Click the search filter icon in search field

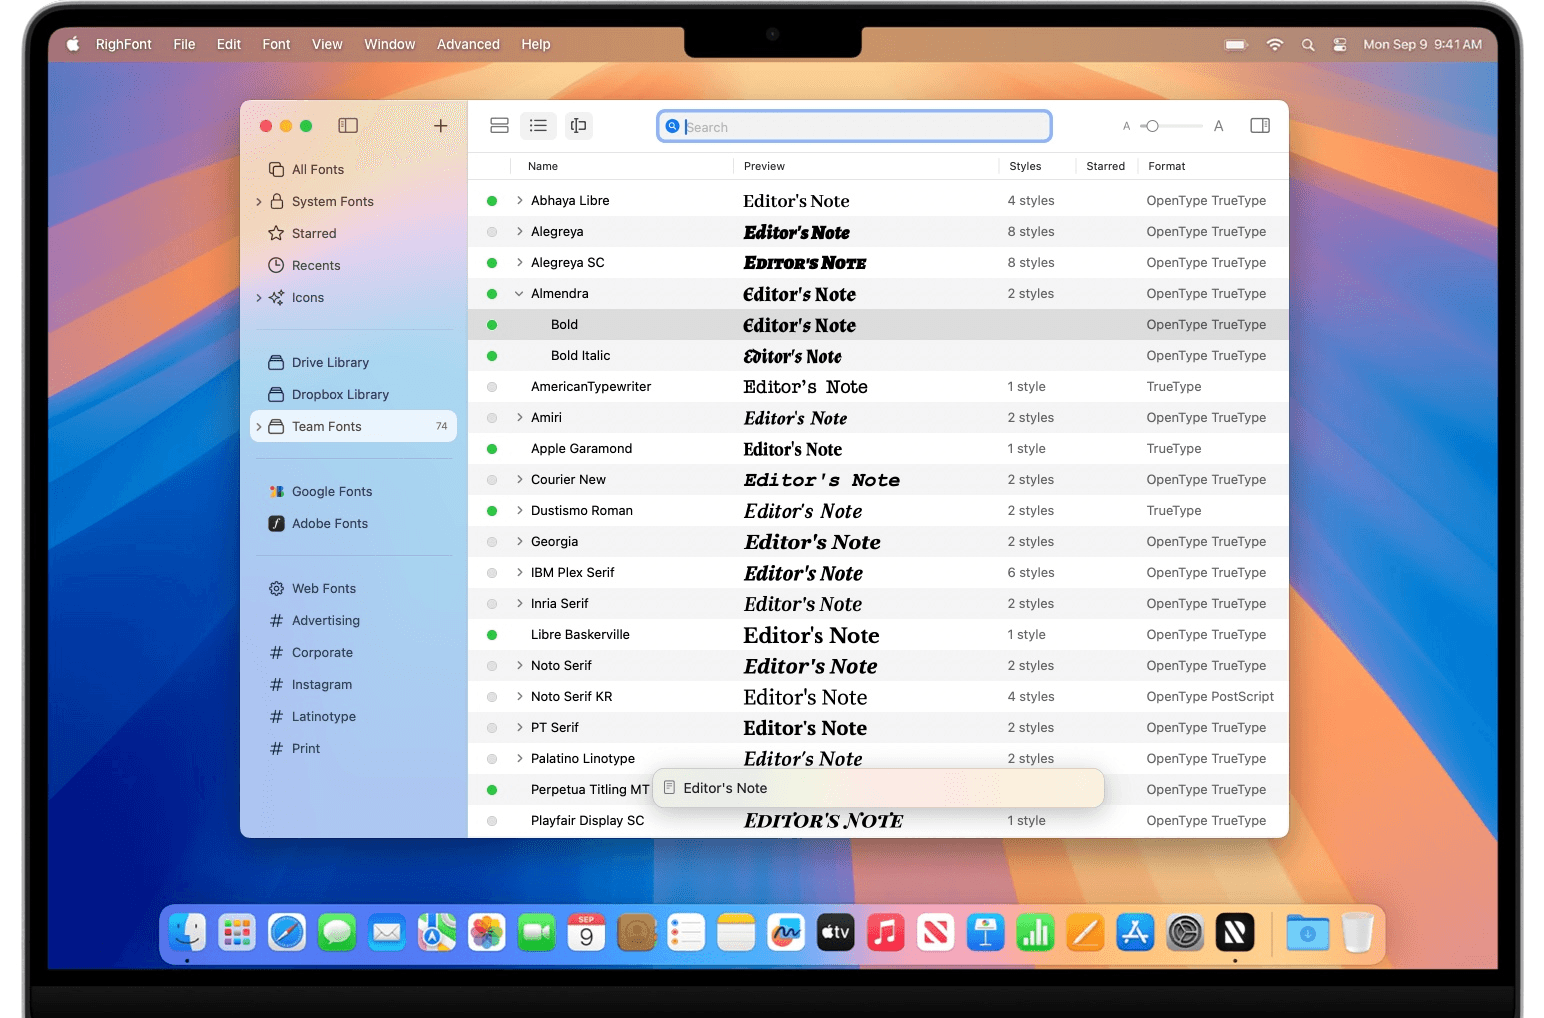coord(673,126)
